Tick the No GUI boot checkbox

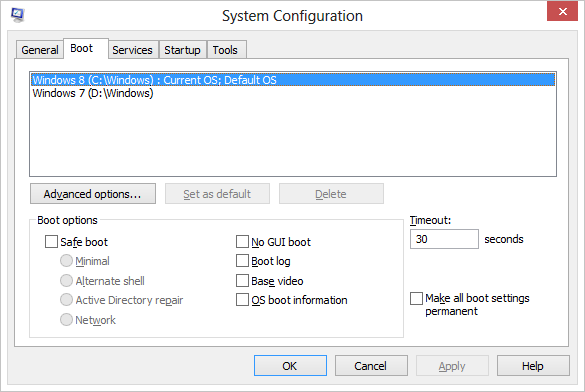(242, 241)
